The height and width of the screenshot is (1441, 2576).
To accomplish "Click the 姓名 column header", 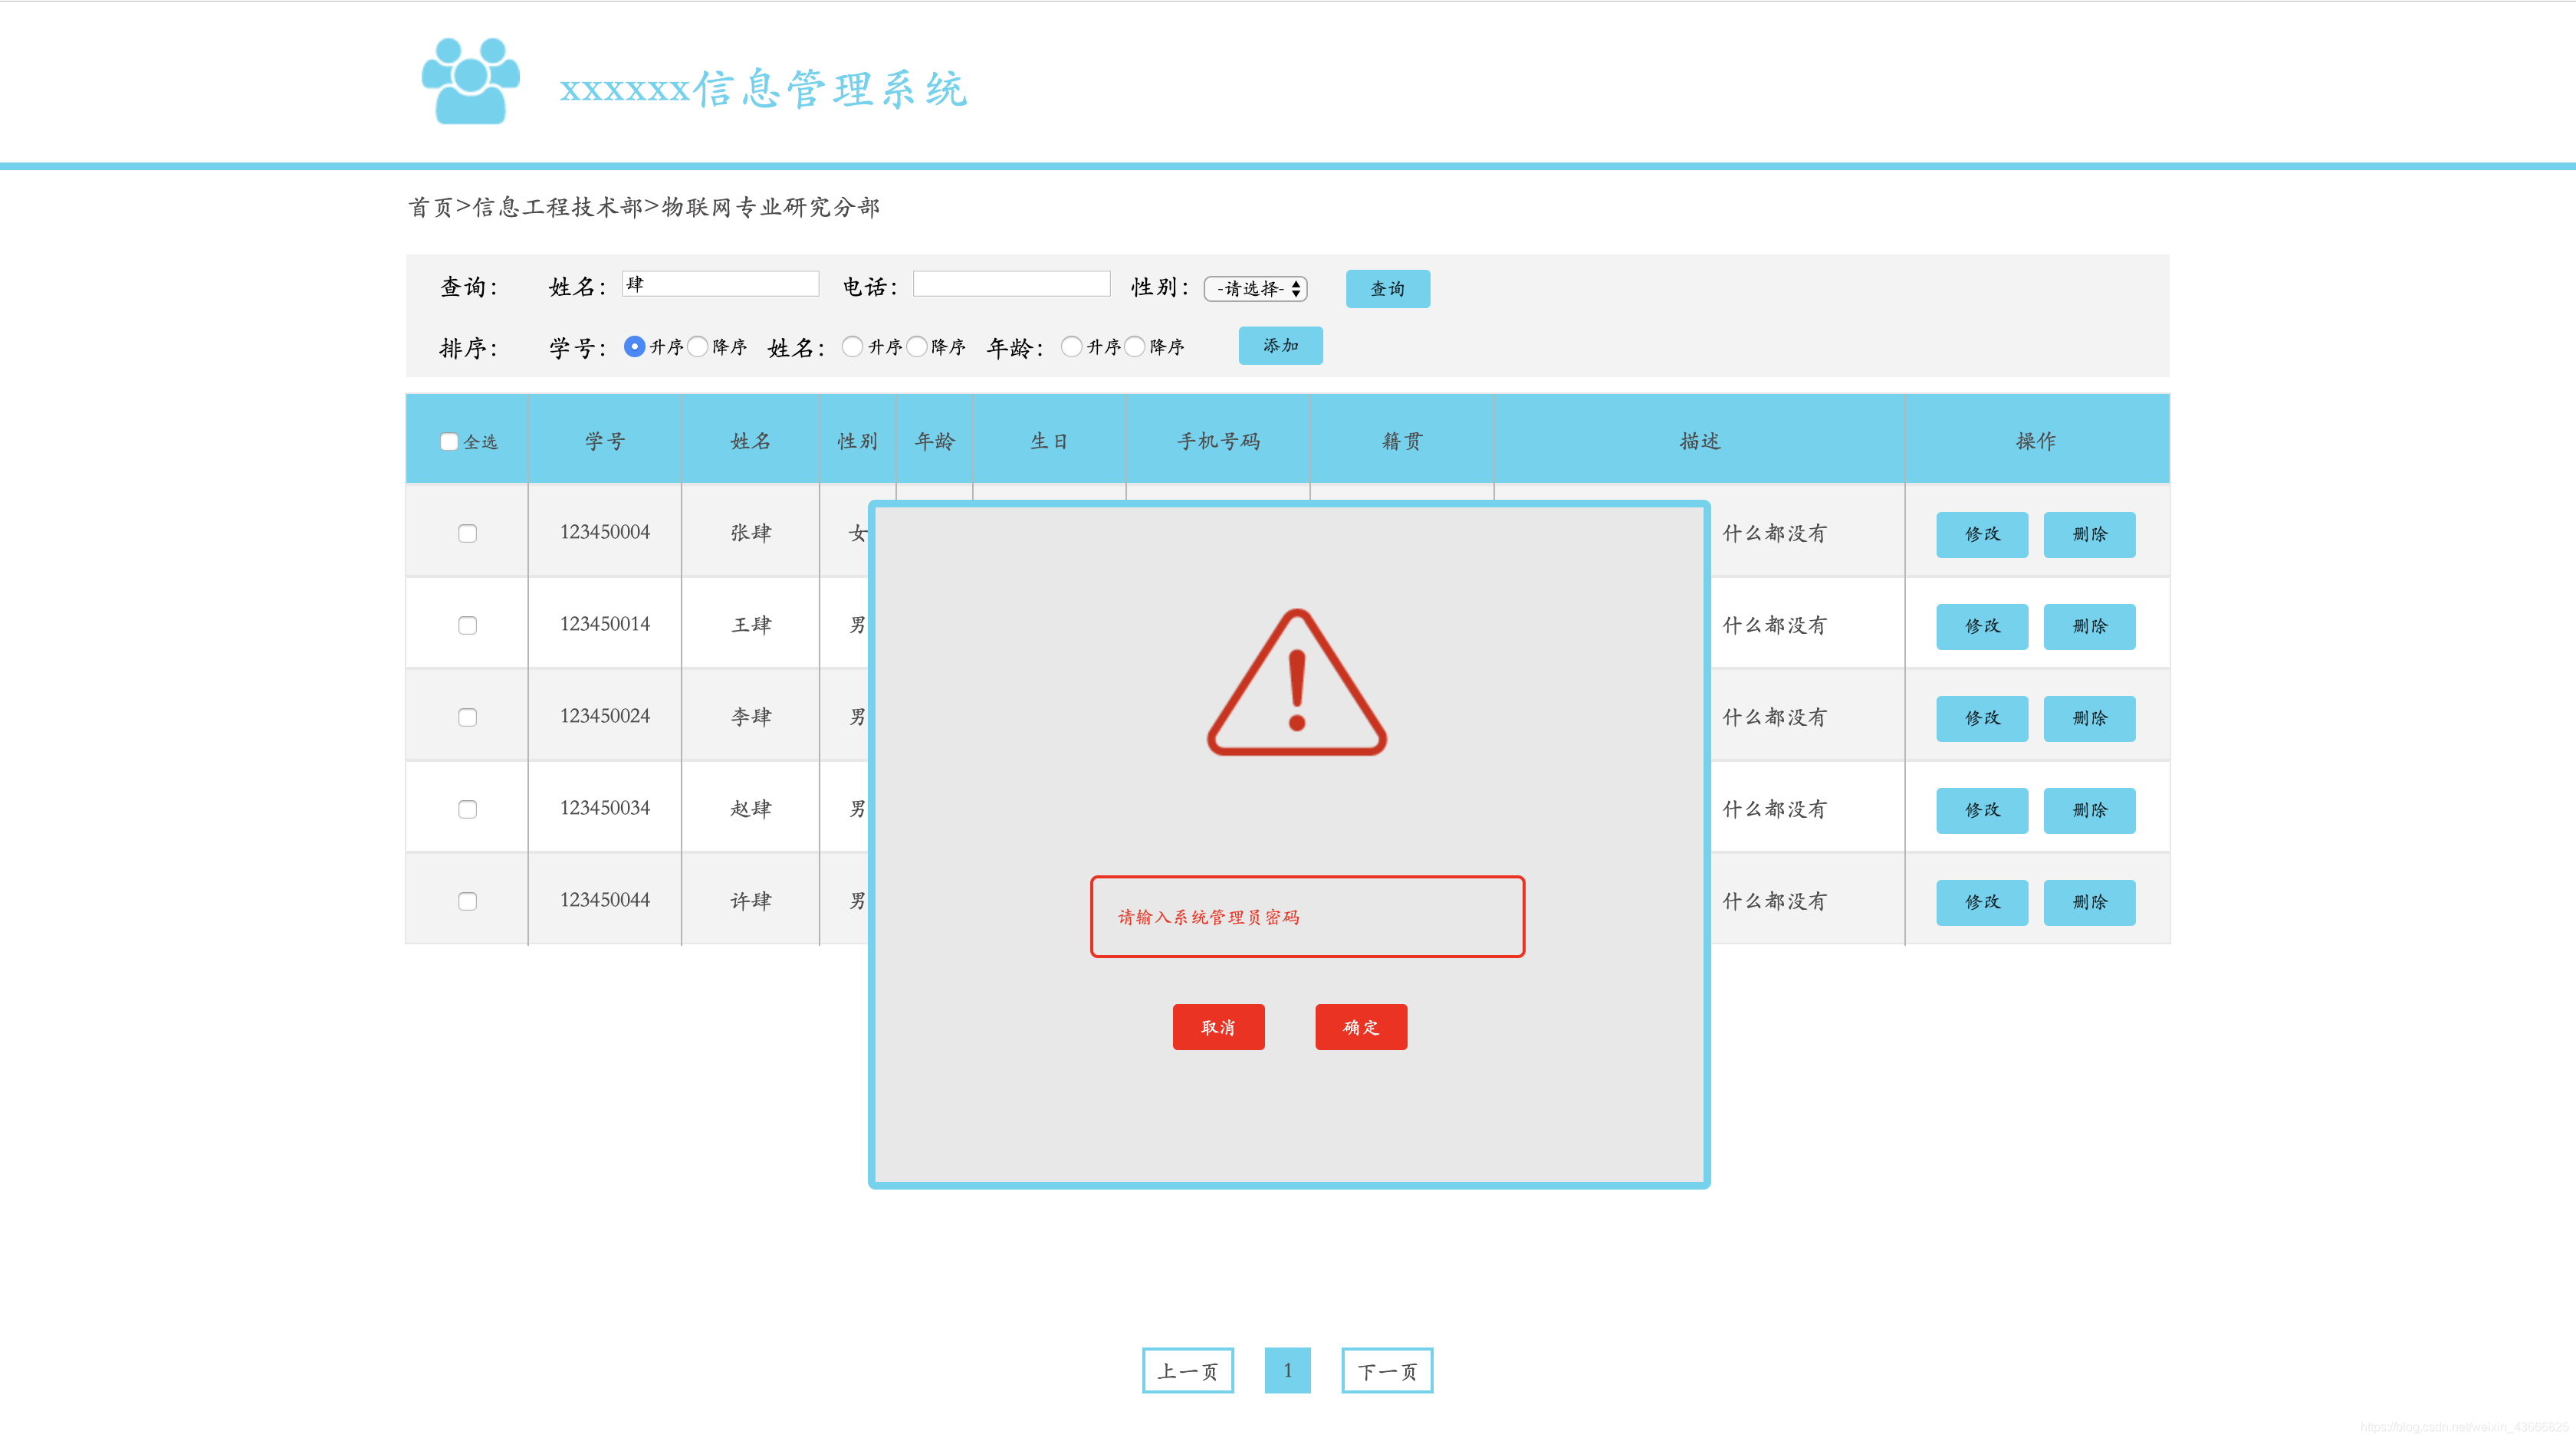I will pos(750,441).
